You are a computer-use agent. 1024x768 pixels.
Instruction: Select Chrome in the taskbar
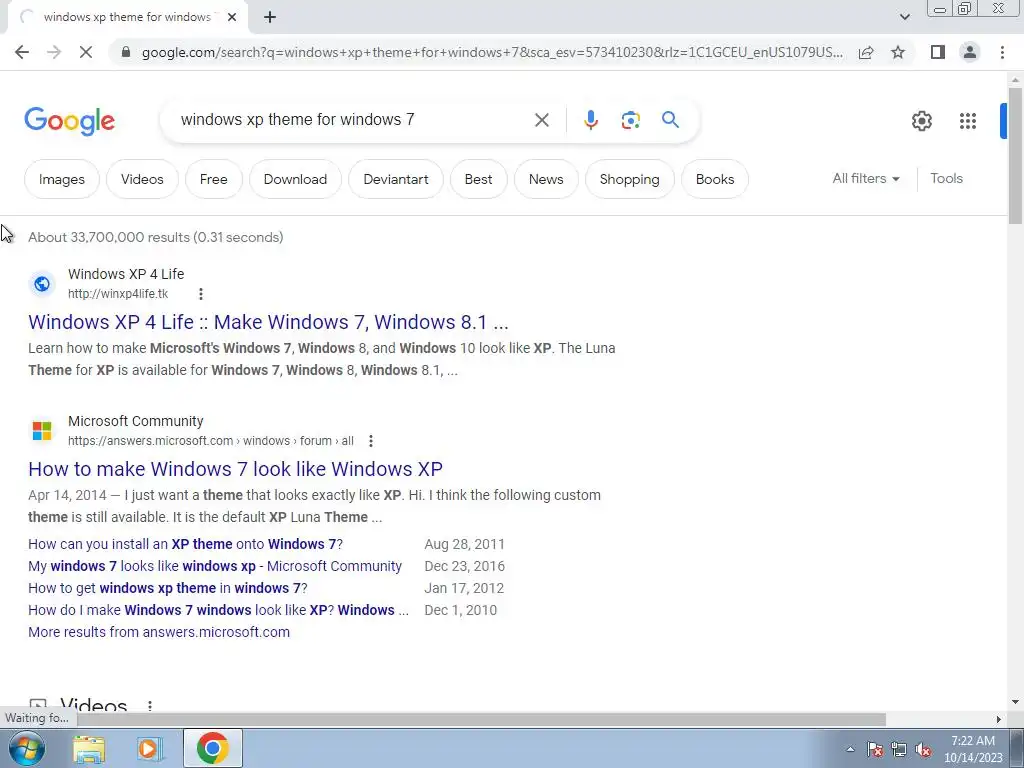(212, 748)
